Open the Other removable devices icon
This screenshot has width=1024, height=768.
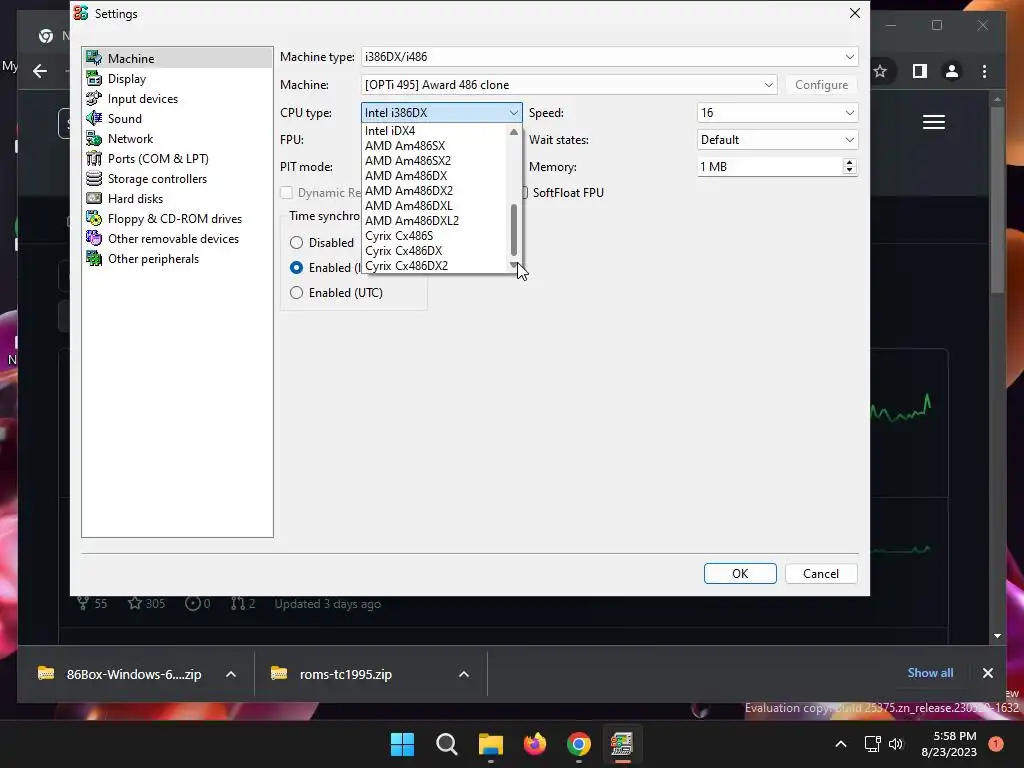94,238
